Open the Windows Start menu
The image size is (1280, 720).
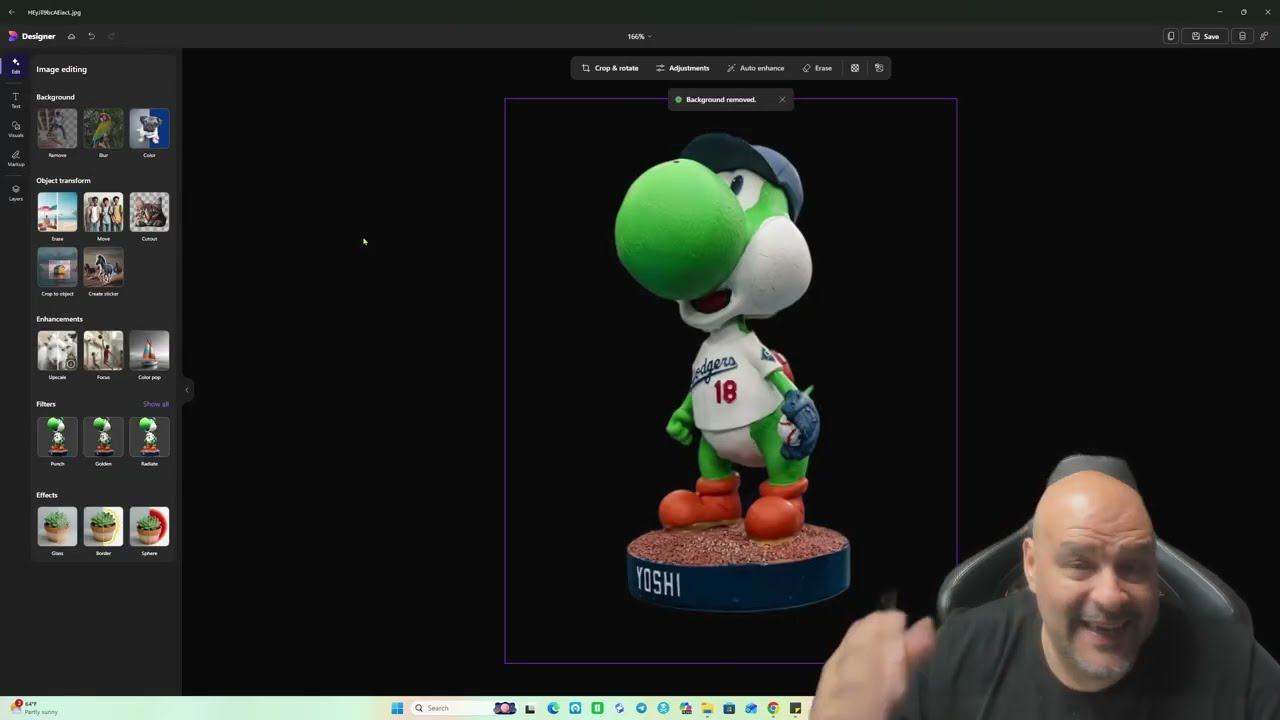tap(397, 708)
